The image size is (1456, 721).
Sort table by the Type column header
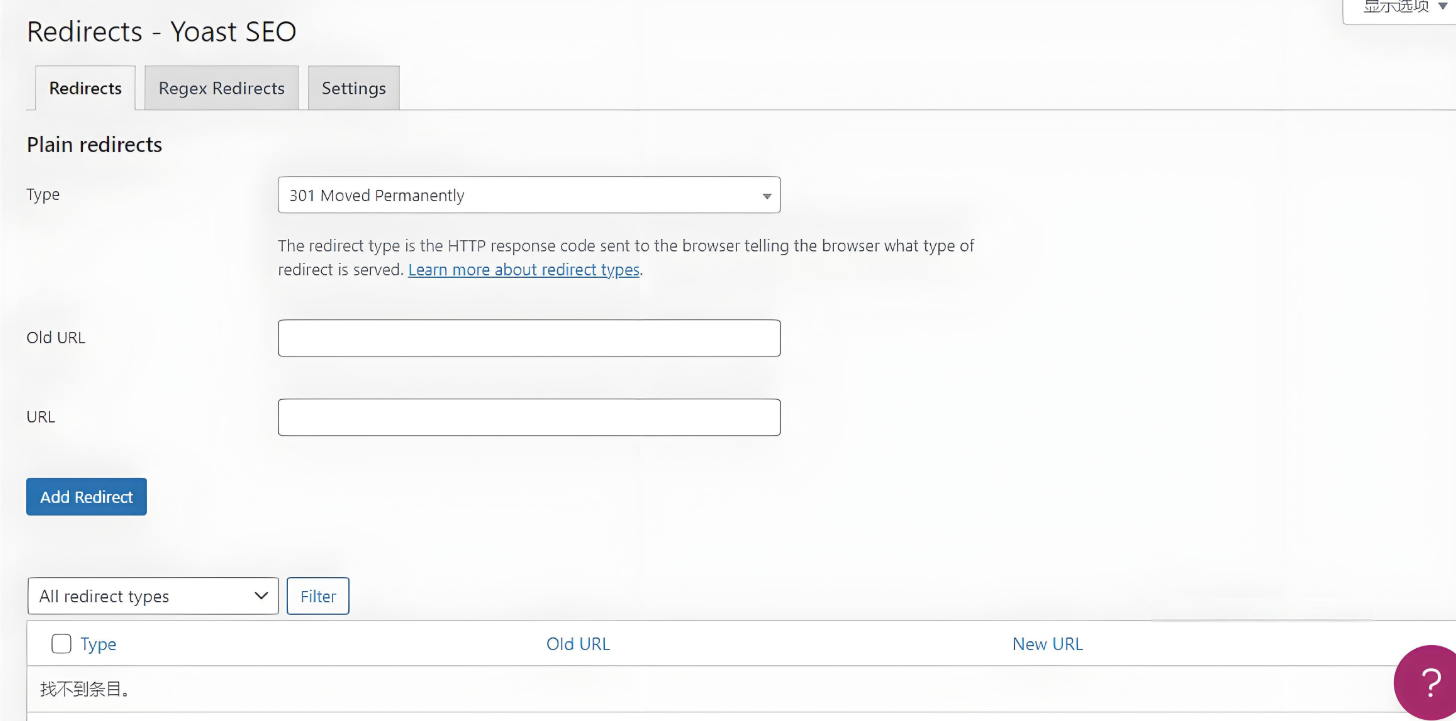click(99, 644)
